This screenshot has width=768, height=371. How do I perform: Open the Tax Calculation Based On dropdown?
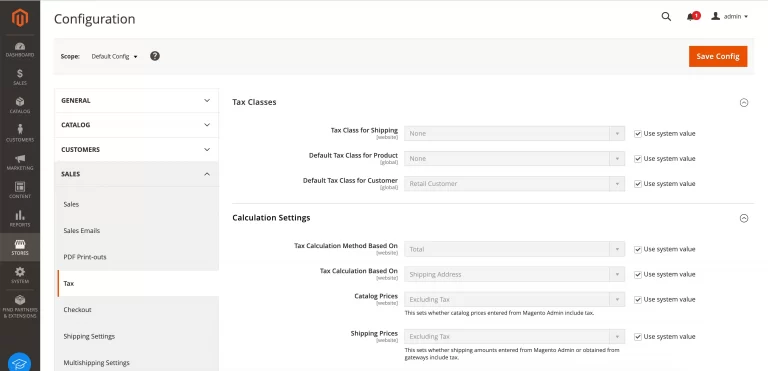point(514,274)
